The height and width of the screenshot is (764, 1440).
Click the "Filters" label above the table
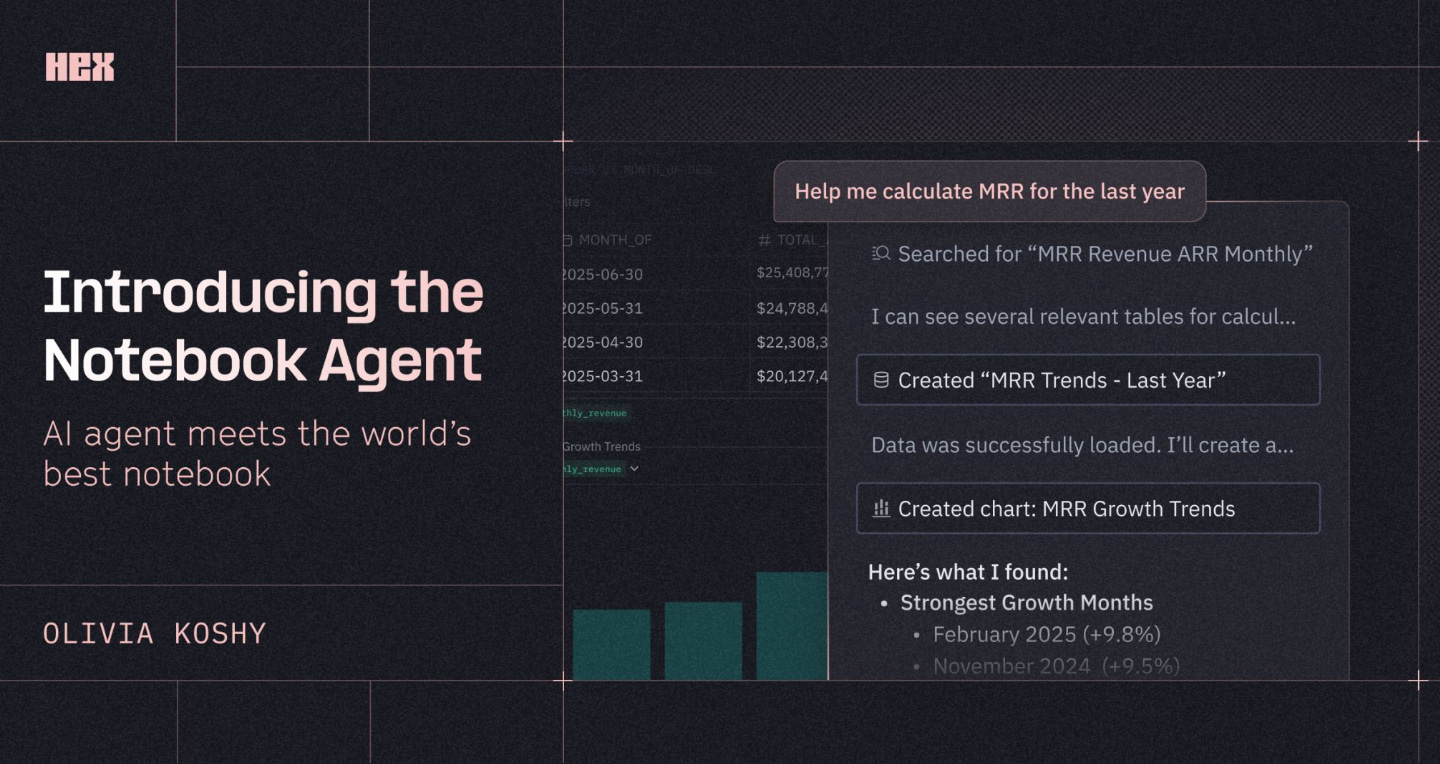click(x=576, y=202)
